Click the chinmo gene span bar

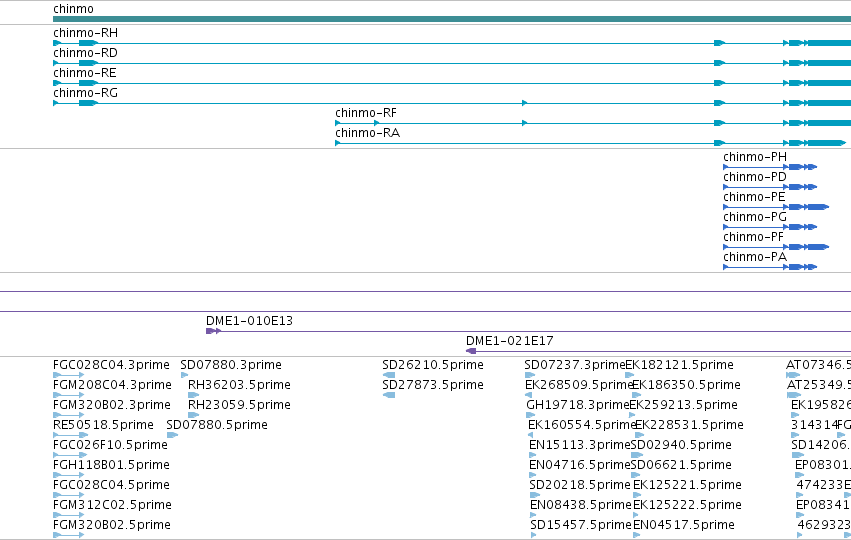pos(452,19)
